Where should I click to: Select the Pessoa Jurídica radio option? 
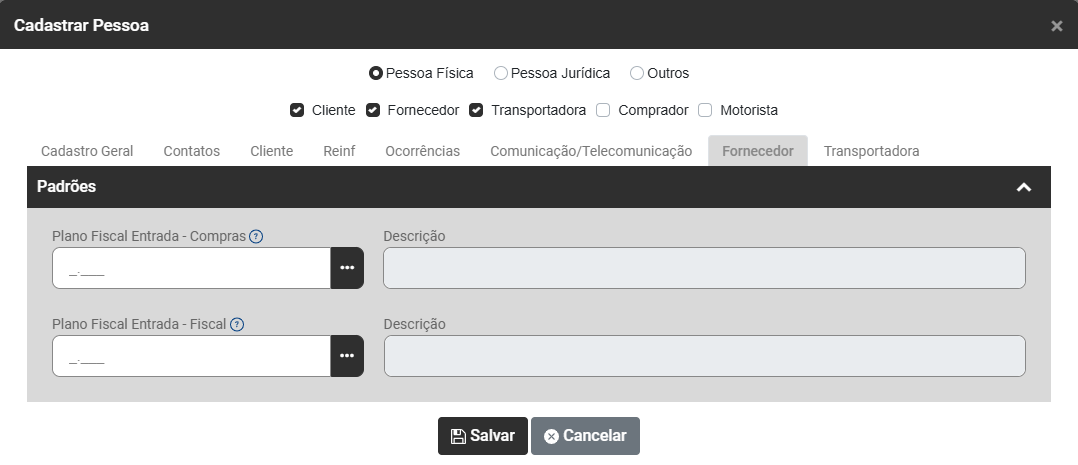501,73
